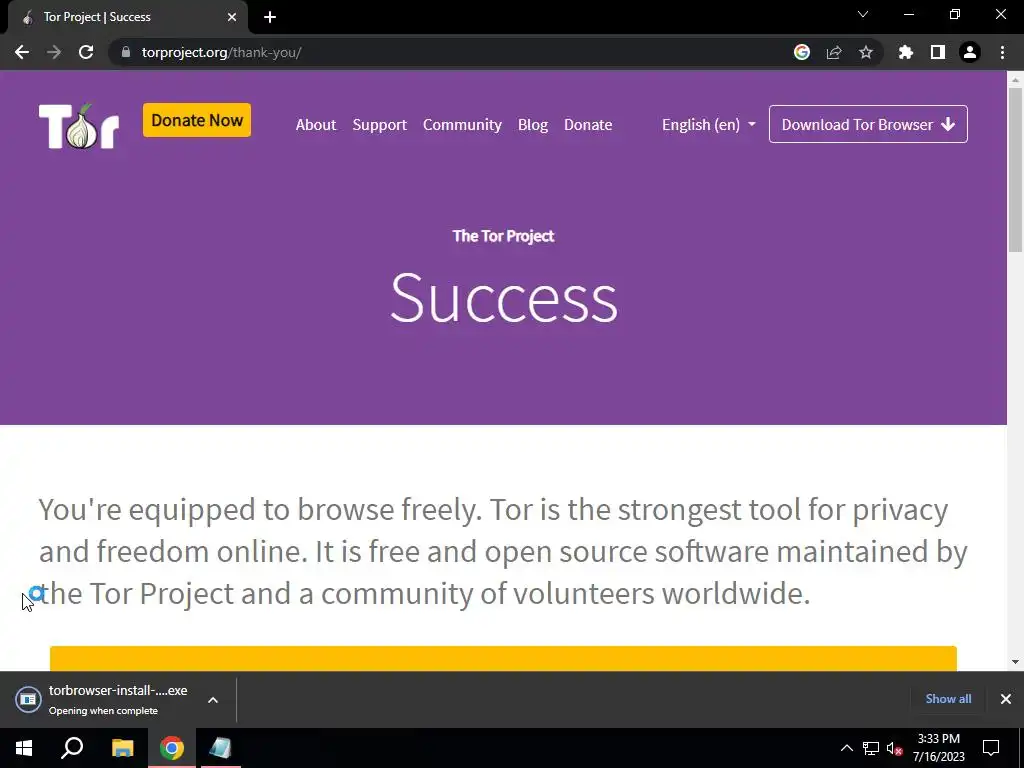Image resolution: width=1024 pixels, height=768 pixels.
Task: Show all downloads
Action: click(948, 699)
